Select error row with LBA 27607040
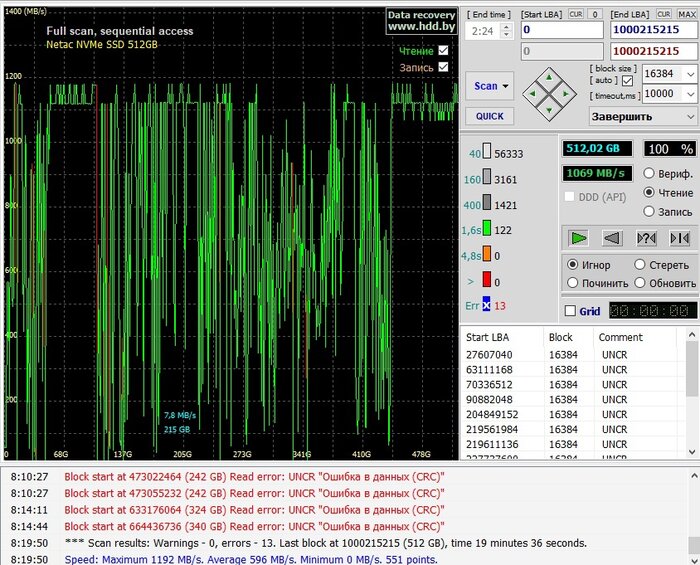The image size is (700, 565). (x=573, y=355)
